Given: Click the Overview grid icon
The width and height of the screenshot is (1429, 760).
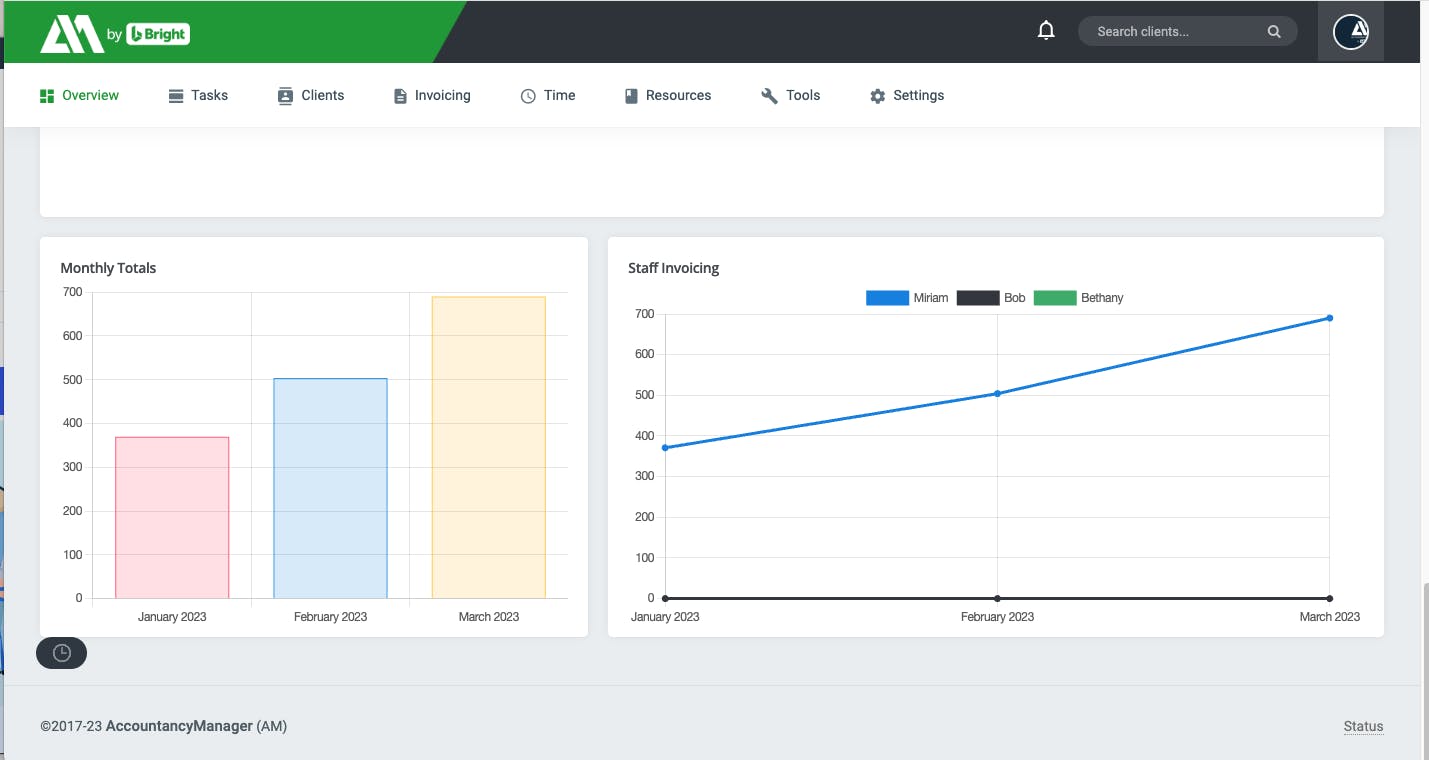Looking at the screenshot, I should (46, 96).
